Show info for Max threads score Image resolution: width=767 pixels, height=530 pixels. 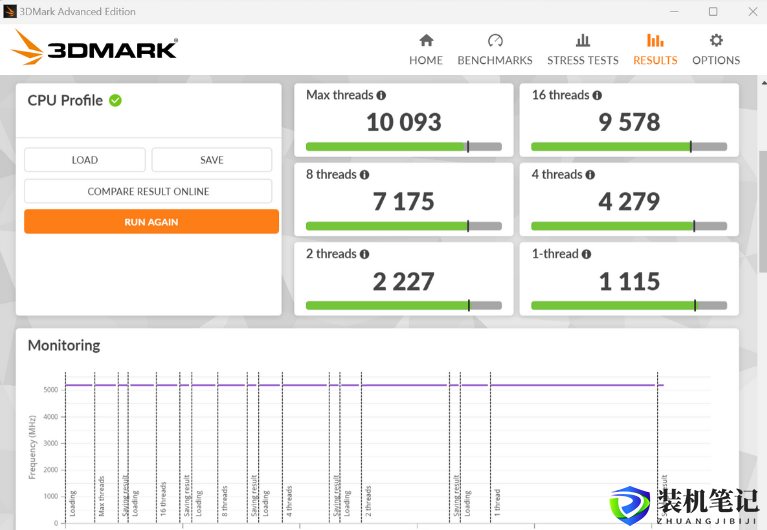click(x=381, y=95)
